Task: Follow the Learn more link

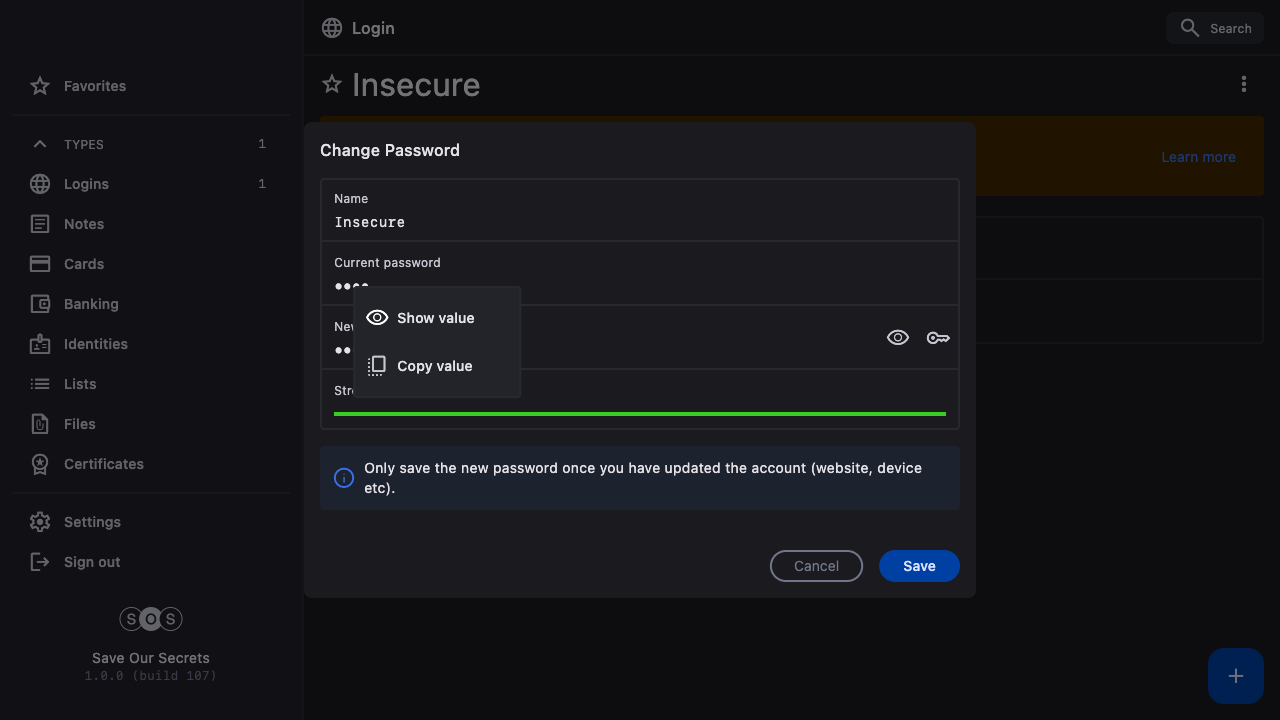Action: point(1198,157)
